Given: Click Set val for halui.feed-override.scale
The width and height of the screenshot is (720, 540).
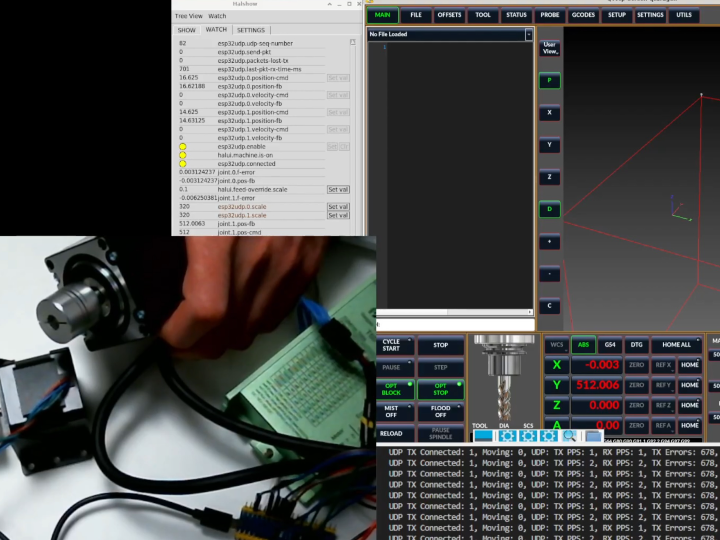Looking at the screenshot, I should (x=338, y=189).
